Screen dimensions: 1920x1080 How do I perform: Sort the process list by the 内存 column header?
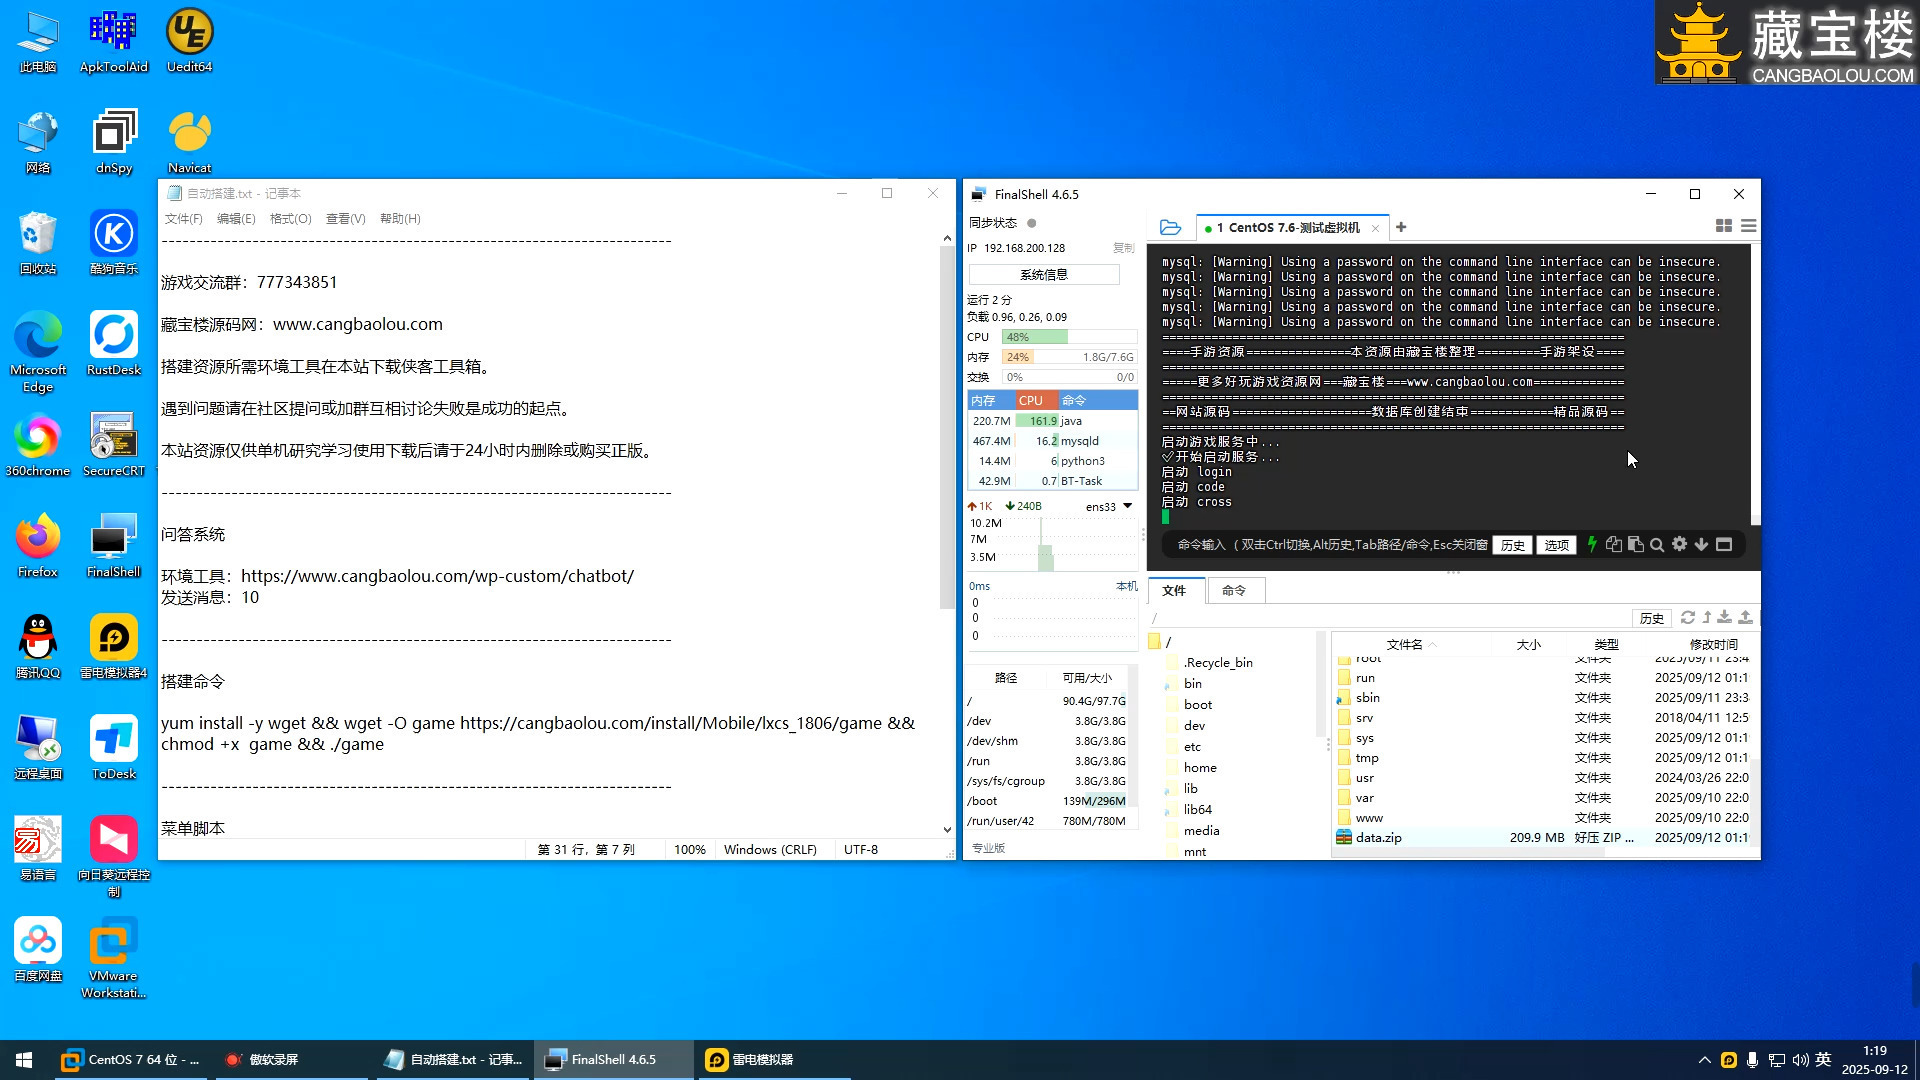991,400
